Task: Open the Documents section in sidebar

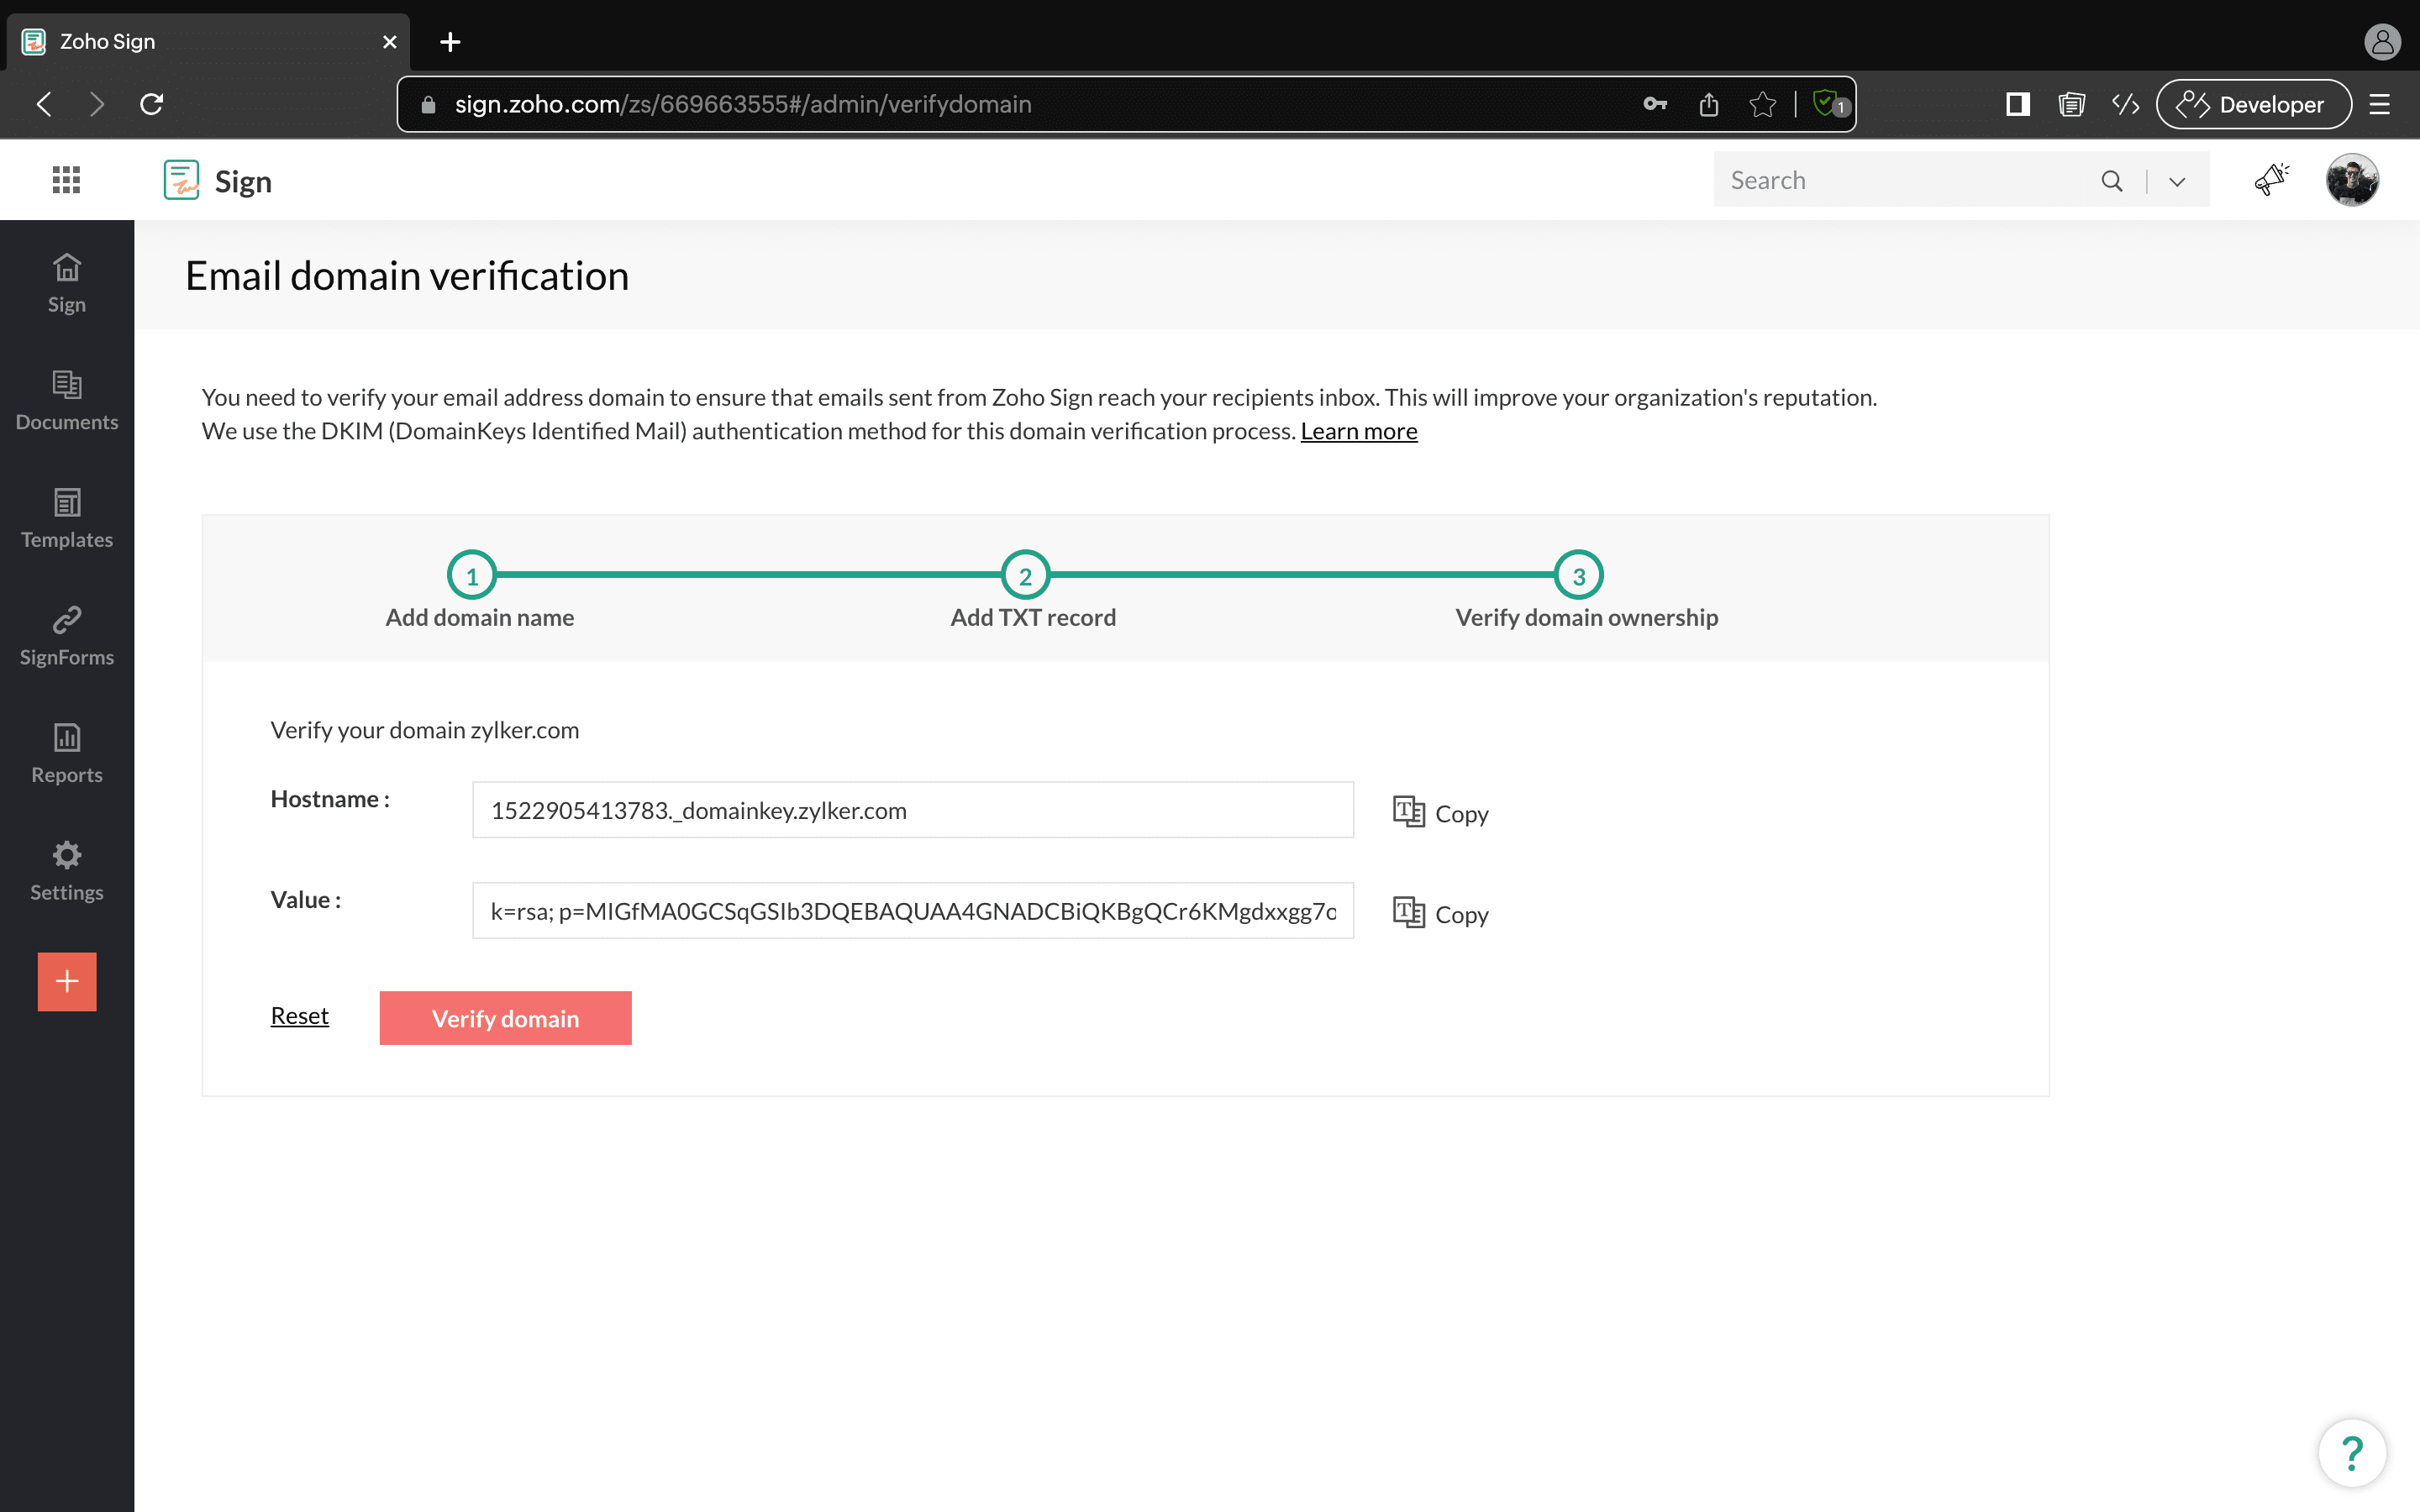Action: click(x=67, y=400)
